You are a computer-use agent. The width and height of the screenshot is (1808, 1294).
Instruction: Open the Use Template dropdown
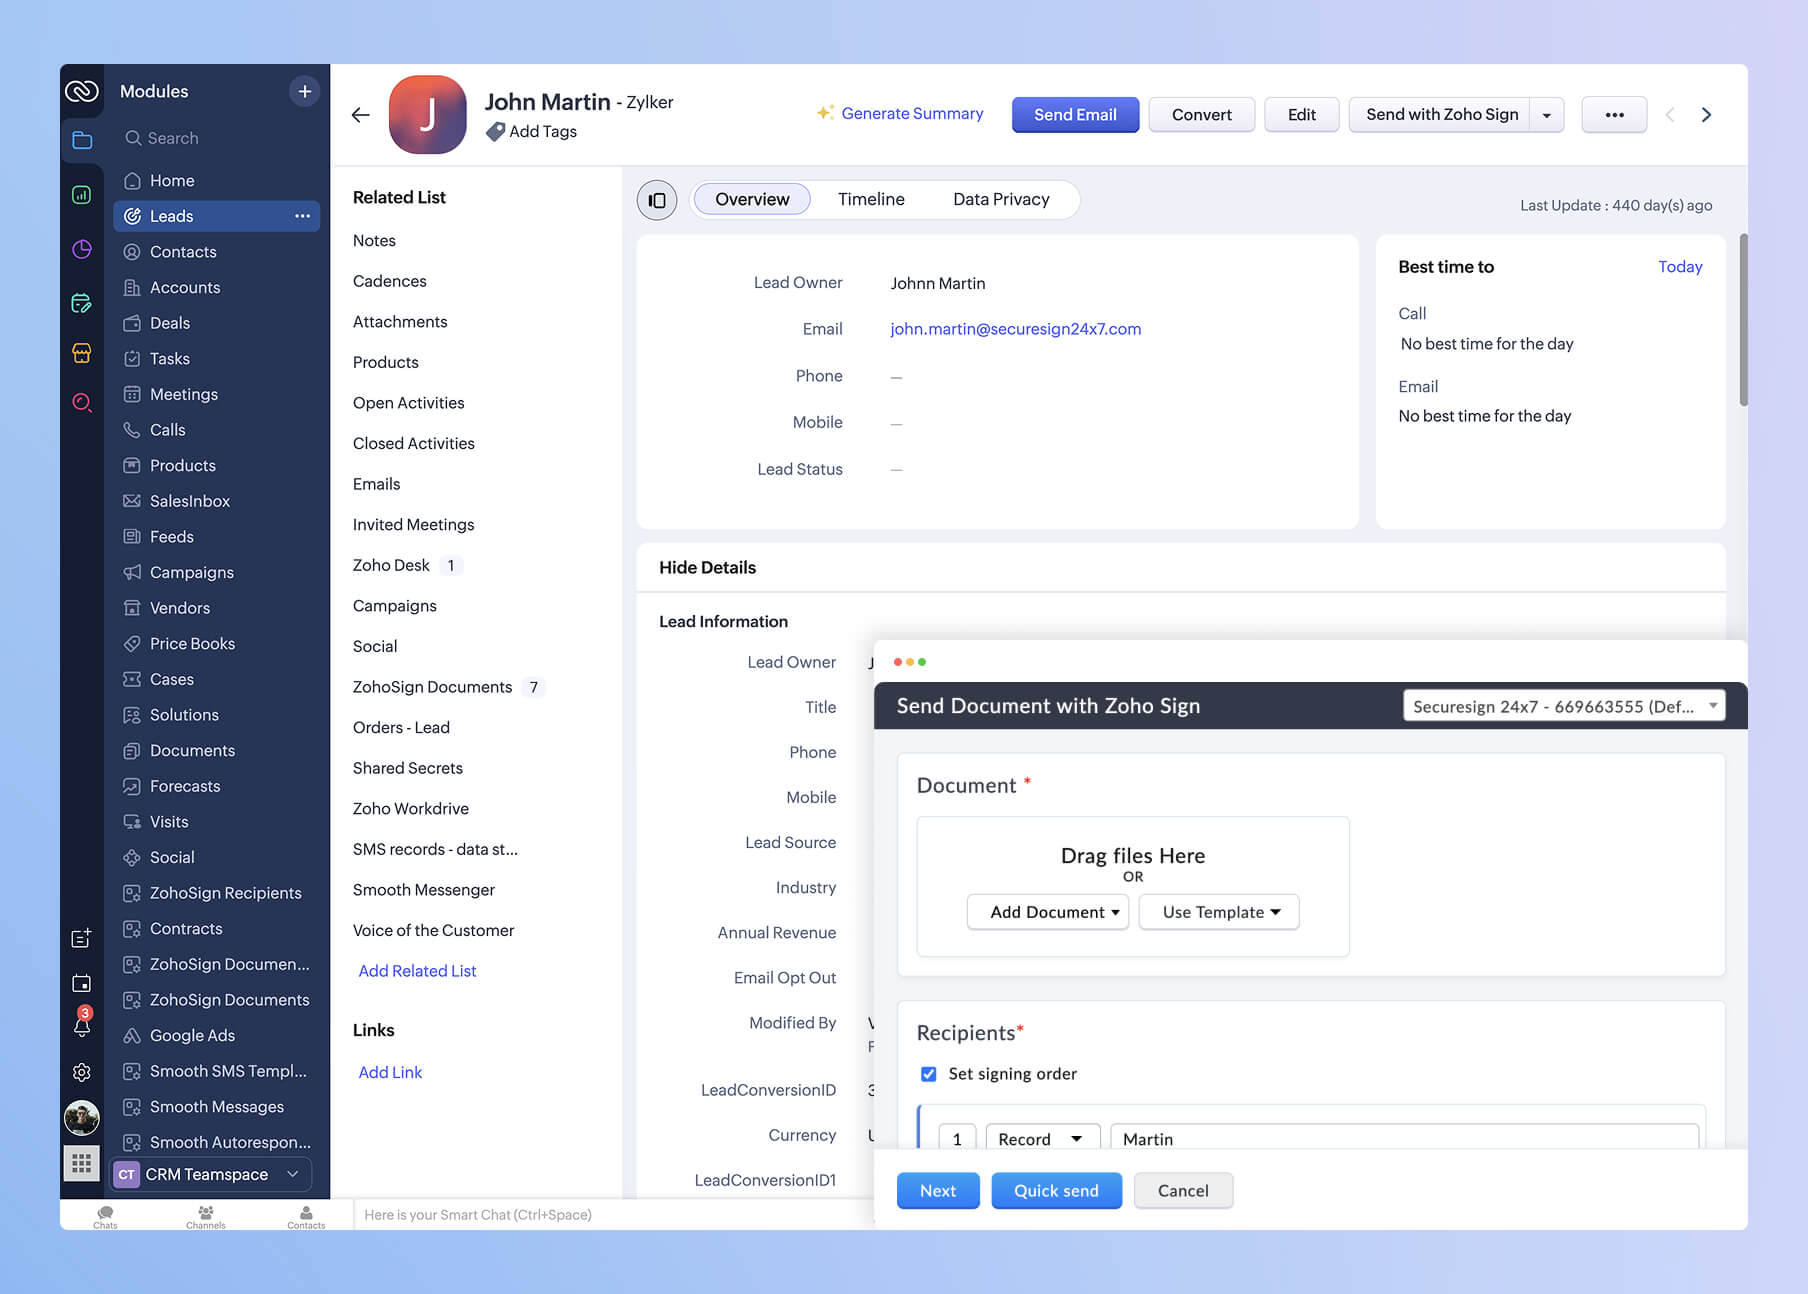[1219, 912]
